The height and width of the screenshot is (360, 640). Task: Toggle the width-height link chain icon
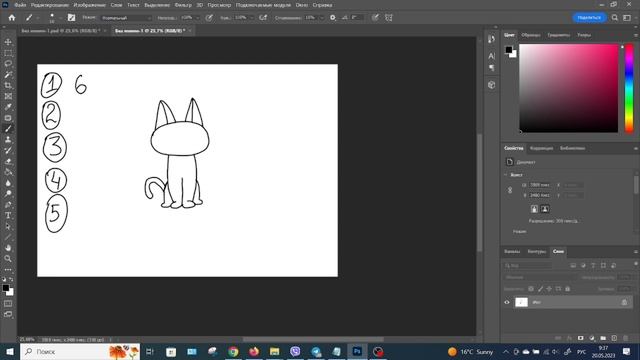coord(510,190)
